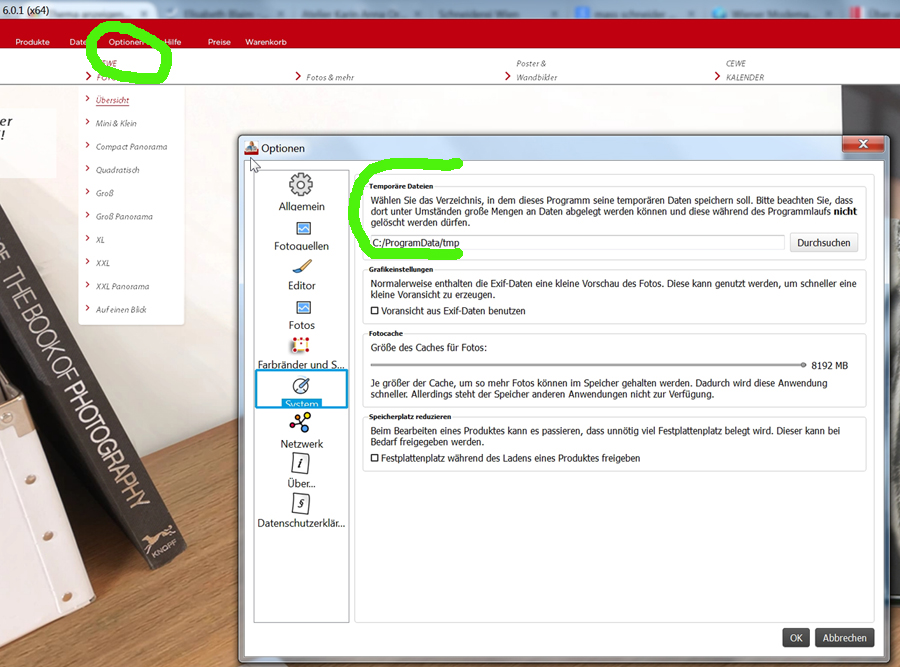Click the temporary directory path field
900x667 pixels.
tap(577, 243)
